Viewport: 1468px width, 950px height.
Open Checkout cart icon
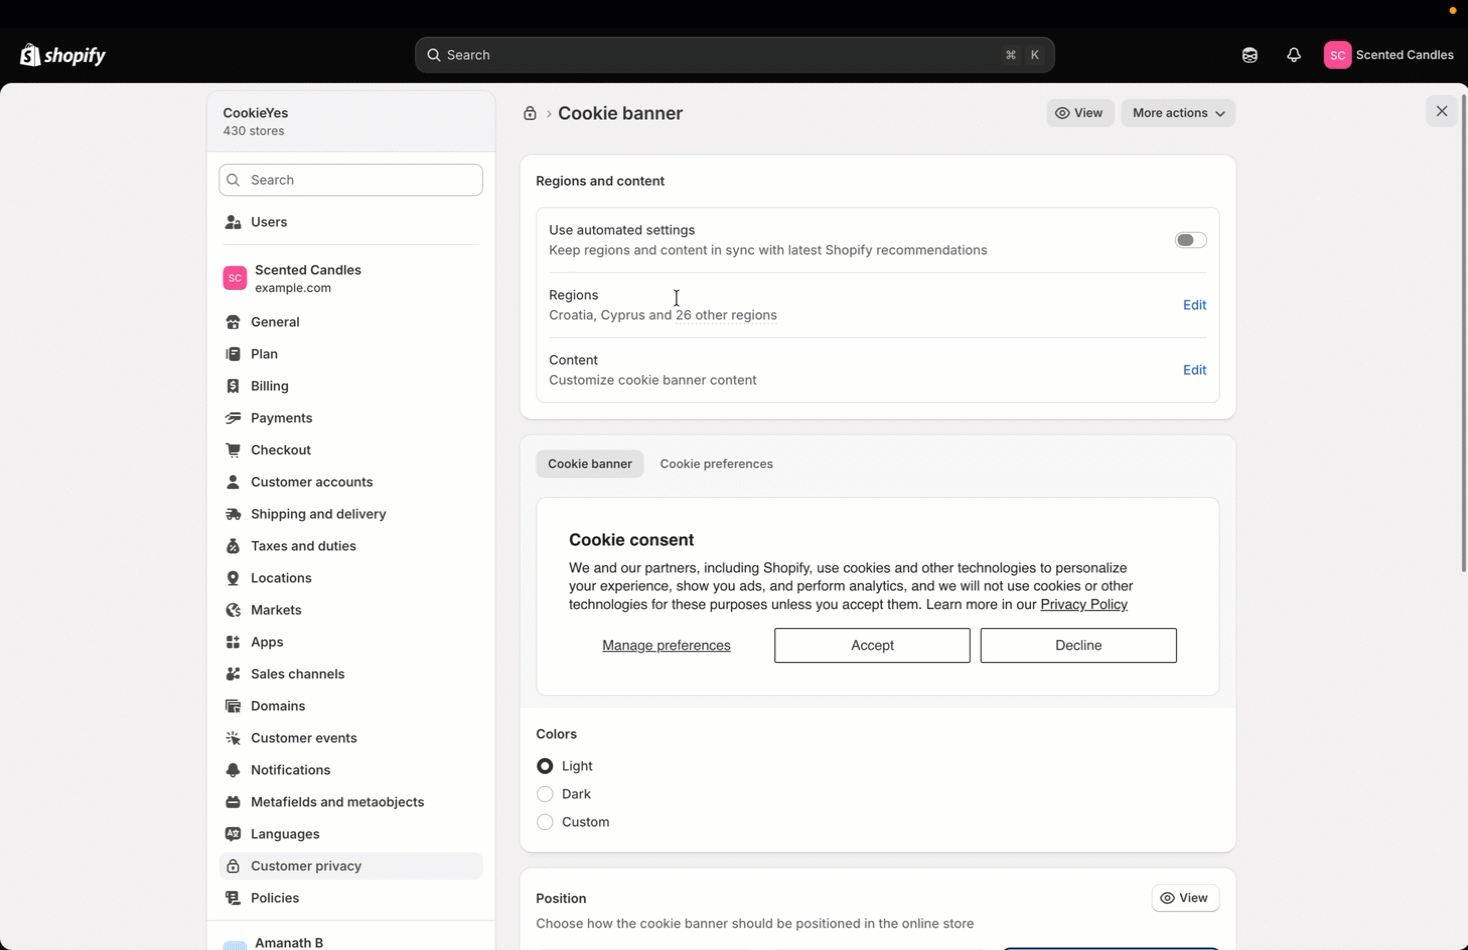point(233,450)
